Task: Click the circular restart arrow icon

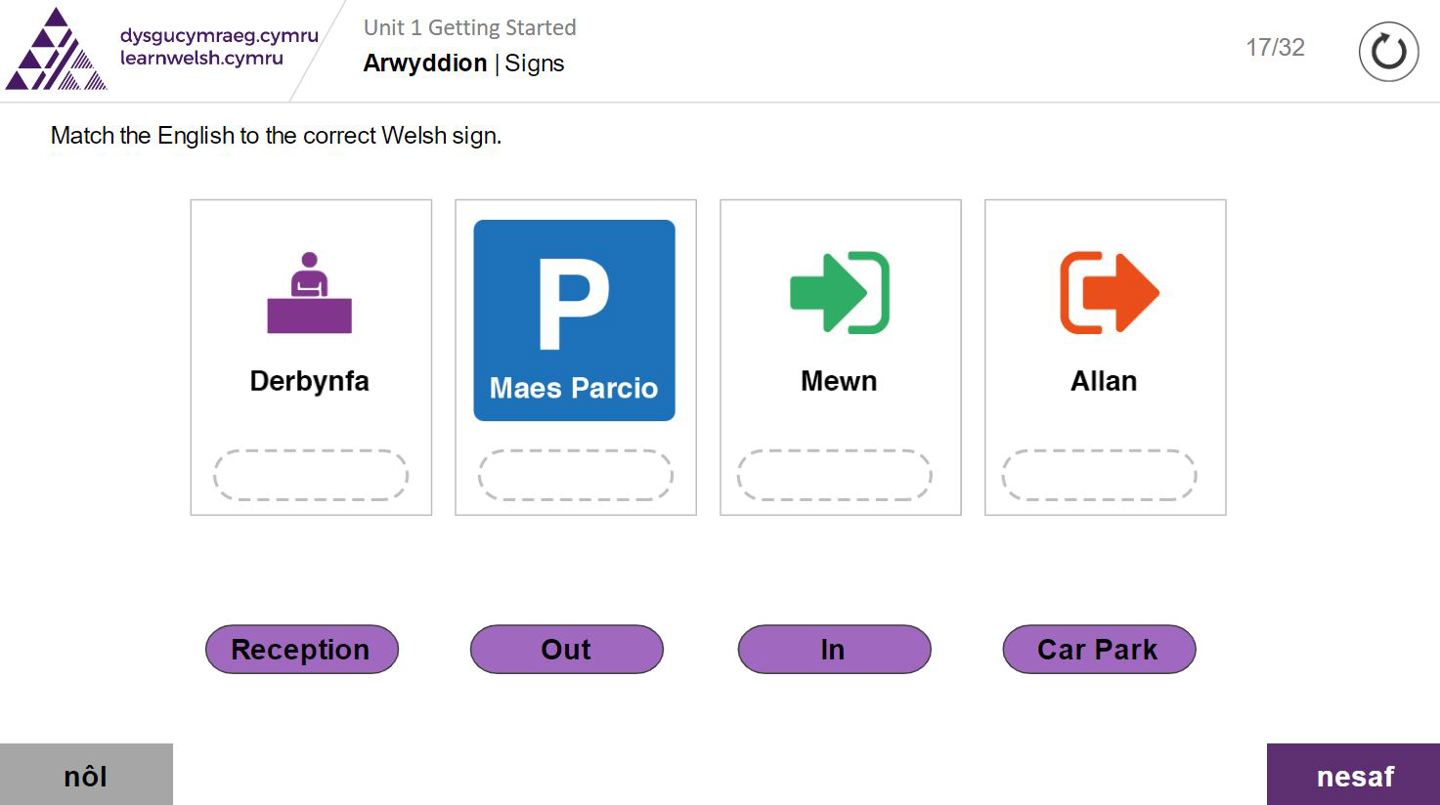Action: [1388, 51]
